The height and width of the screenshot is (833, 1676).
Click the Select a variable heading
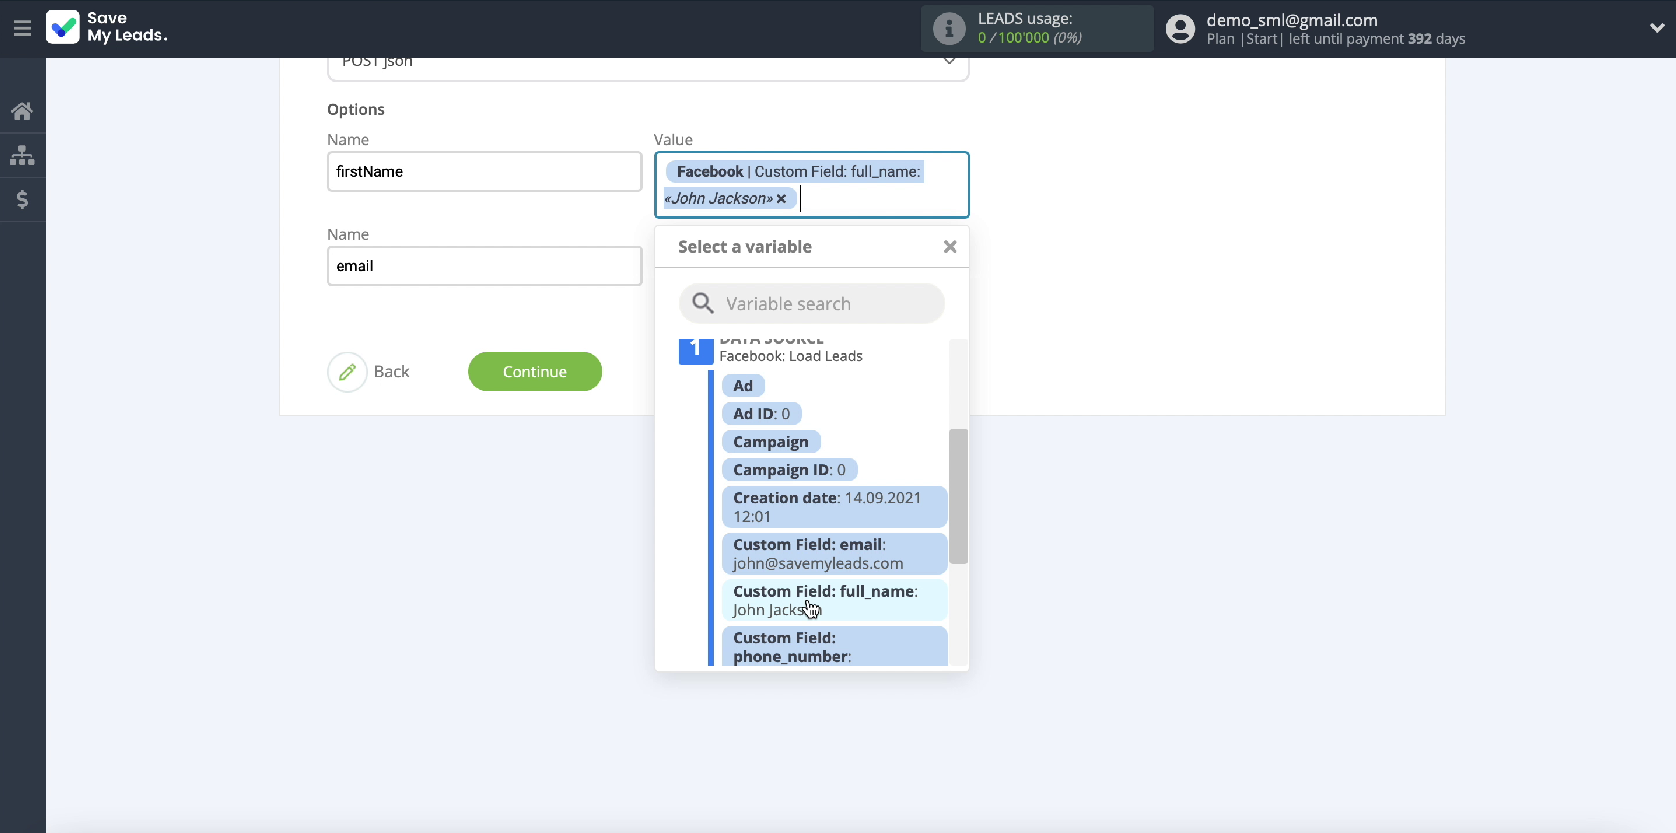(x=745, y=247)
